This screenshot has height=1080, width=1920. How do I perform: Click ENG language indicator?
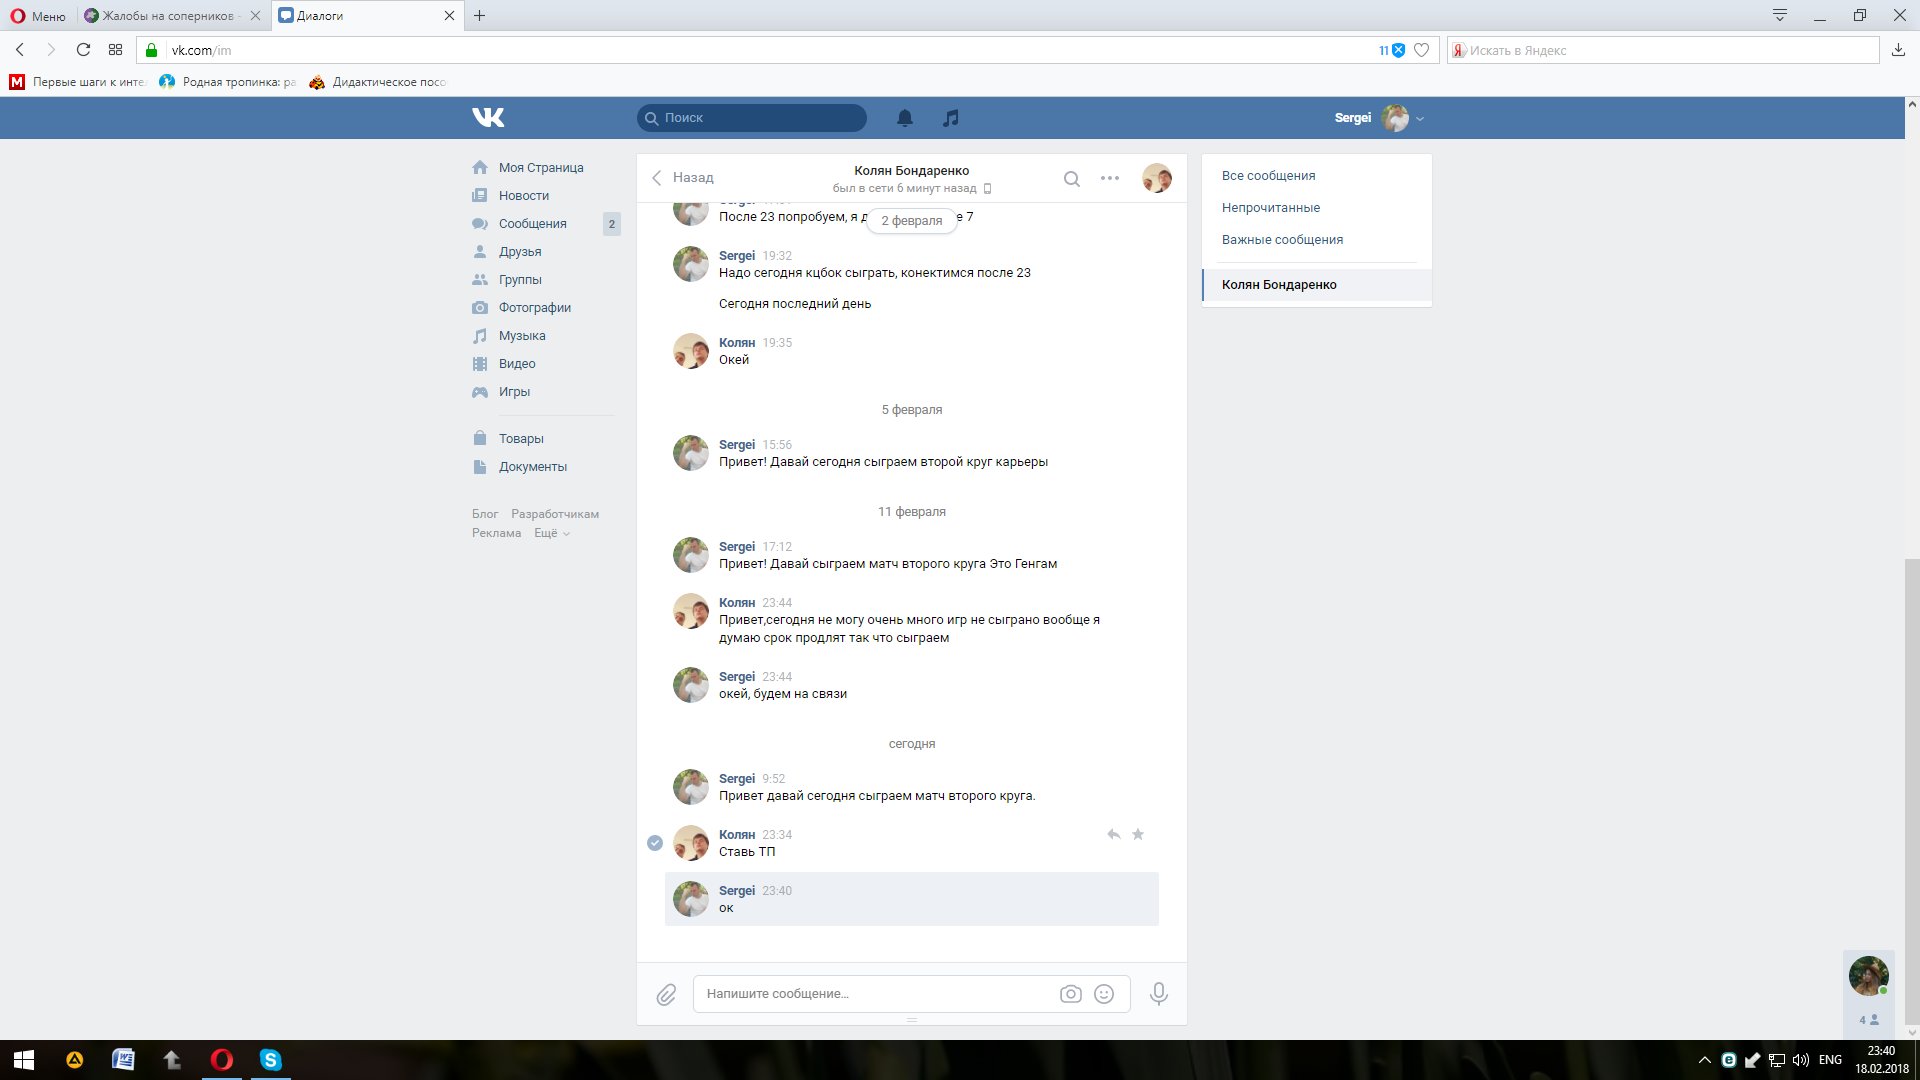[1830, 1060]
